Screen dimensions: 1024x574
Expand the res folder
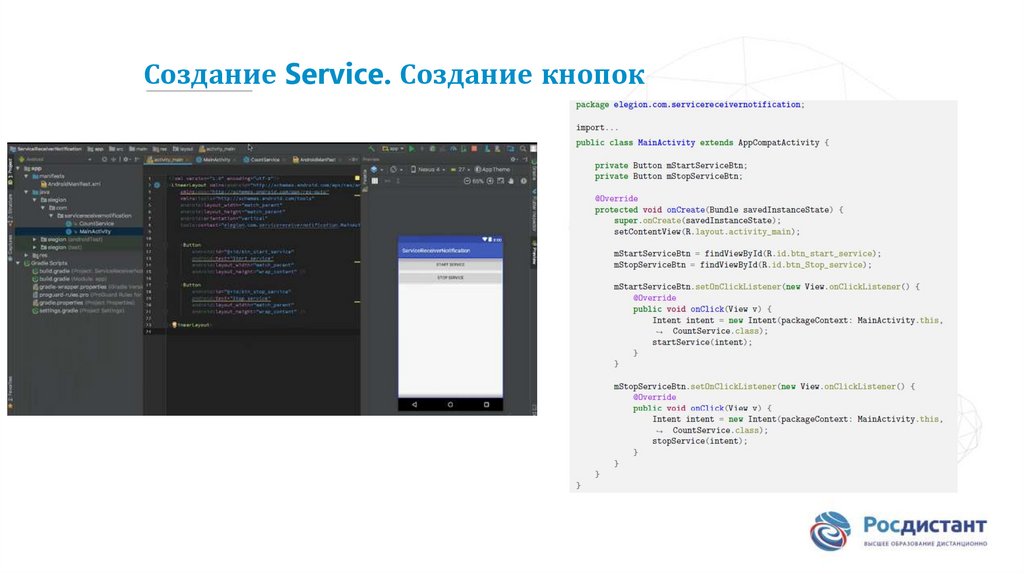coord(27,255)
